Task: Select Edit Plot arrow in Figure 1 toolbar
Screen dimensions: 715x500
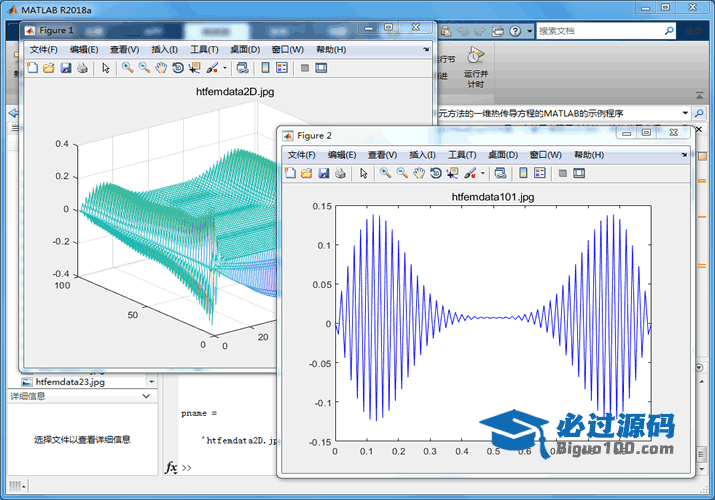Action: (106, 68)
